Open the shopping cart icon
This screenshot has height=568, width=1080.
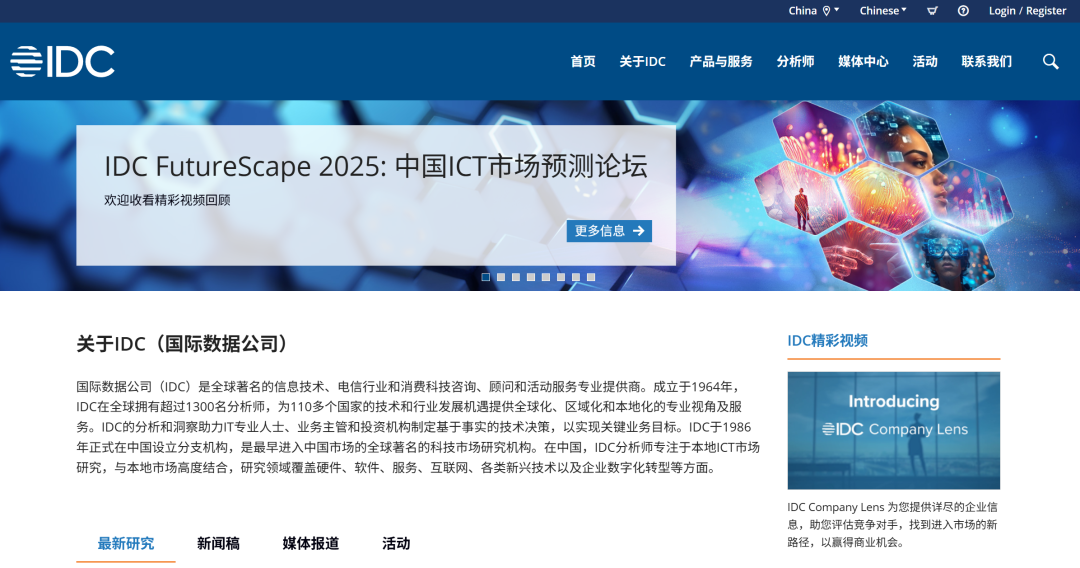tap(932, 10)
